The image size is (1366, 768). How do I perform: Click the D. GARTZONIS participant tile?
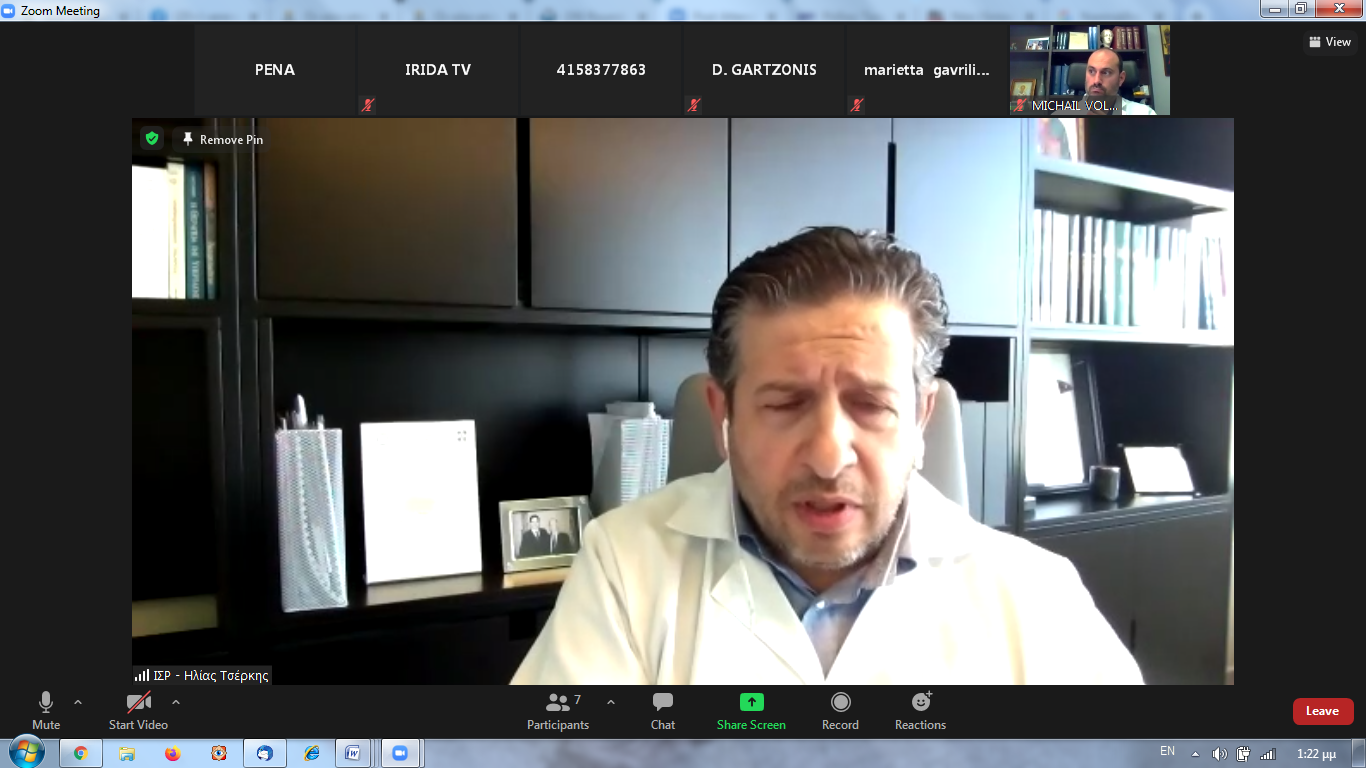tap(764, 70)
